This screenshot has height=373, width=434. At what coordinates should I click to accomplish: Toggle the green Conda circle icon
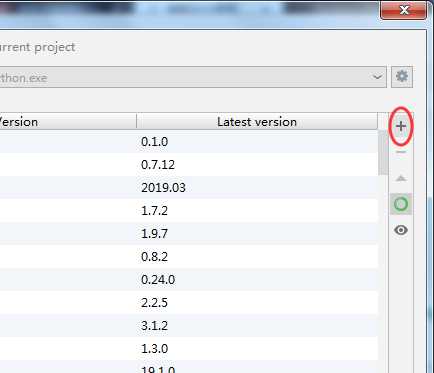(x=401, y=204)
